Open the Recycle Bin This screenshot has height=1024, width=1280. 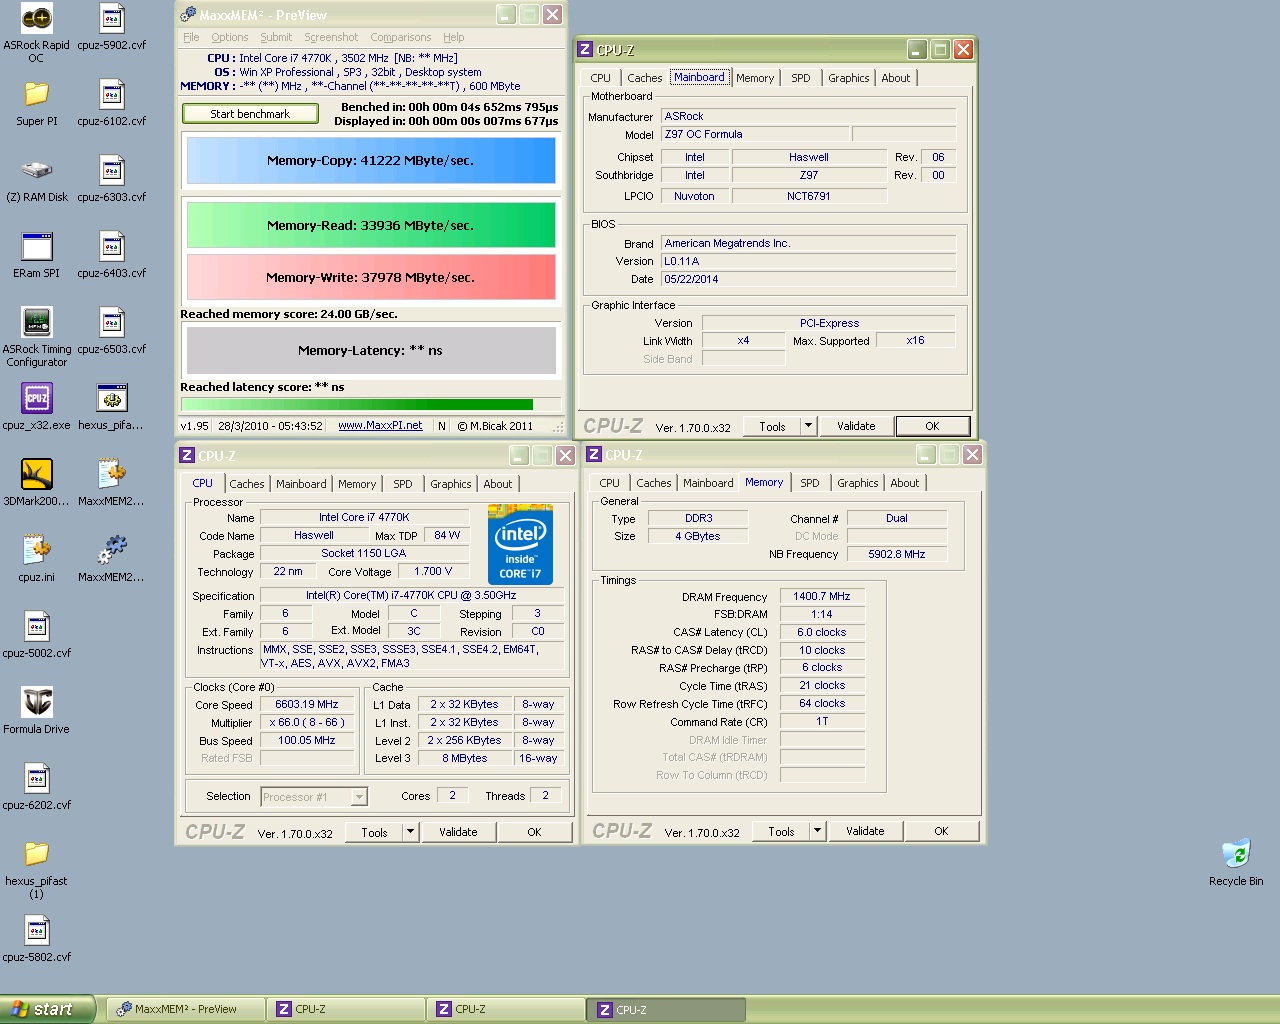tap(1236, 854)
